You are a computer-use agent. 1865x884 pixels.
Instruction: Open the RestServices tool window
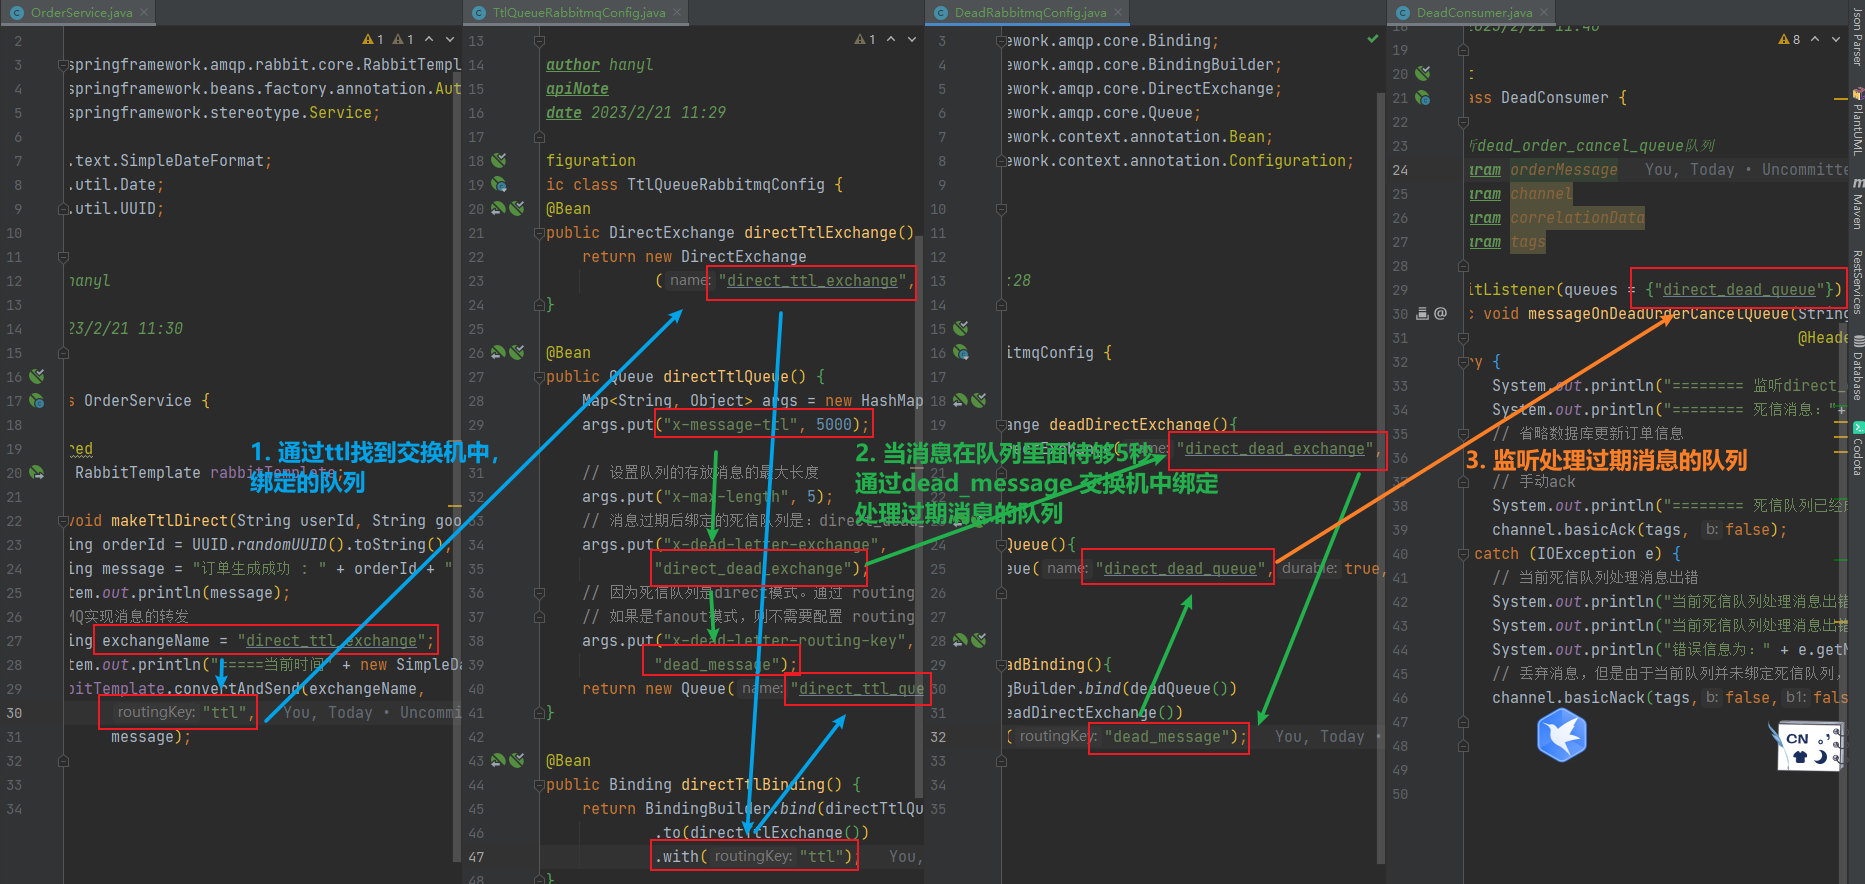coord(1857,282)
